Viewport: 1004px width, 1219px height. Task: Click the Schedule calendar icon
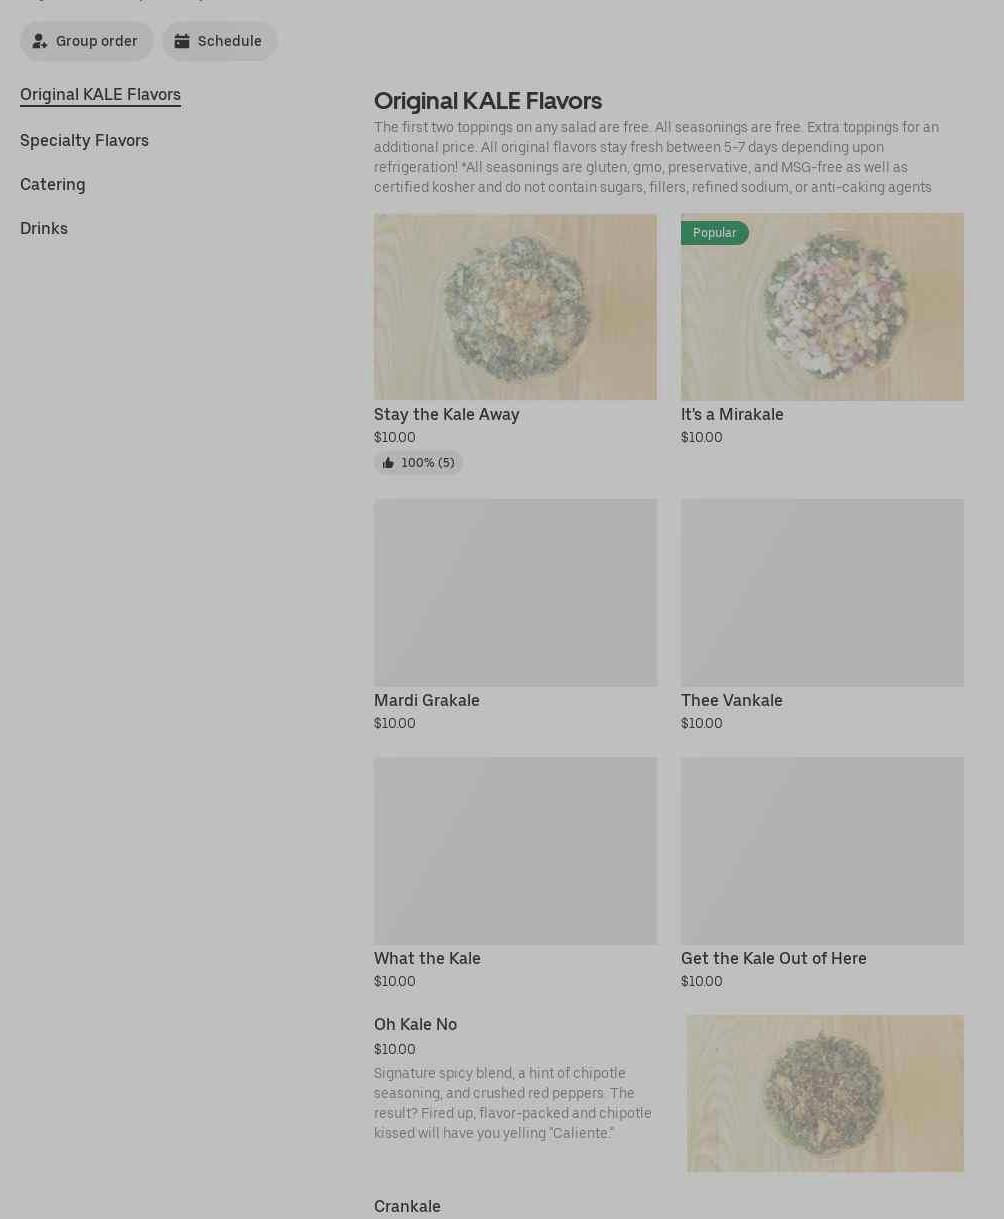coord(182,41)
